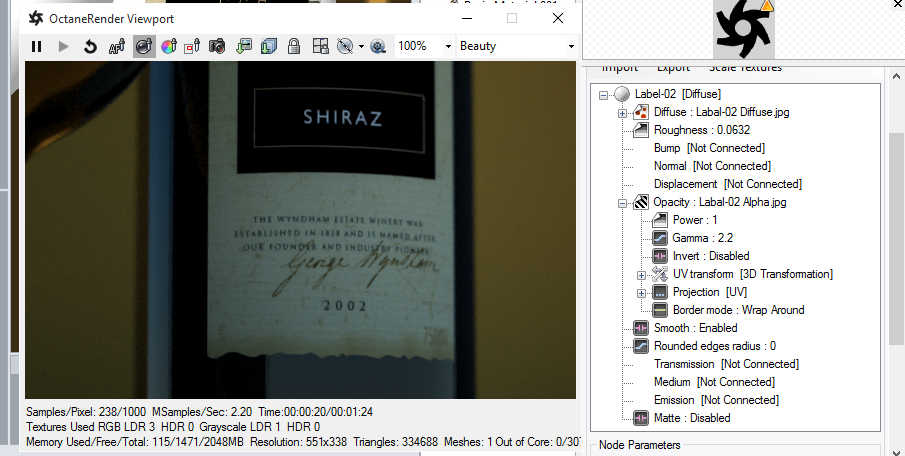
Task: Click the save render passes icon
Action: pos(268,46)
